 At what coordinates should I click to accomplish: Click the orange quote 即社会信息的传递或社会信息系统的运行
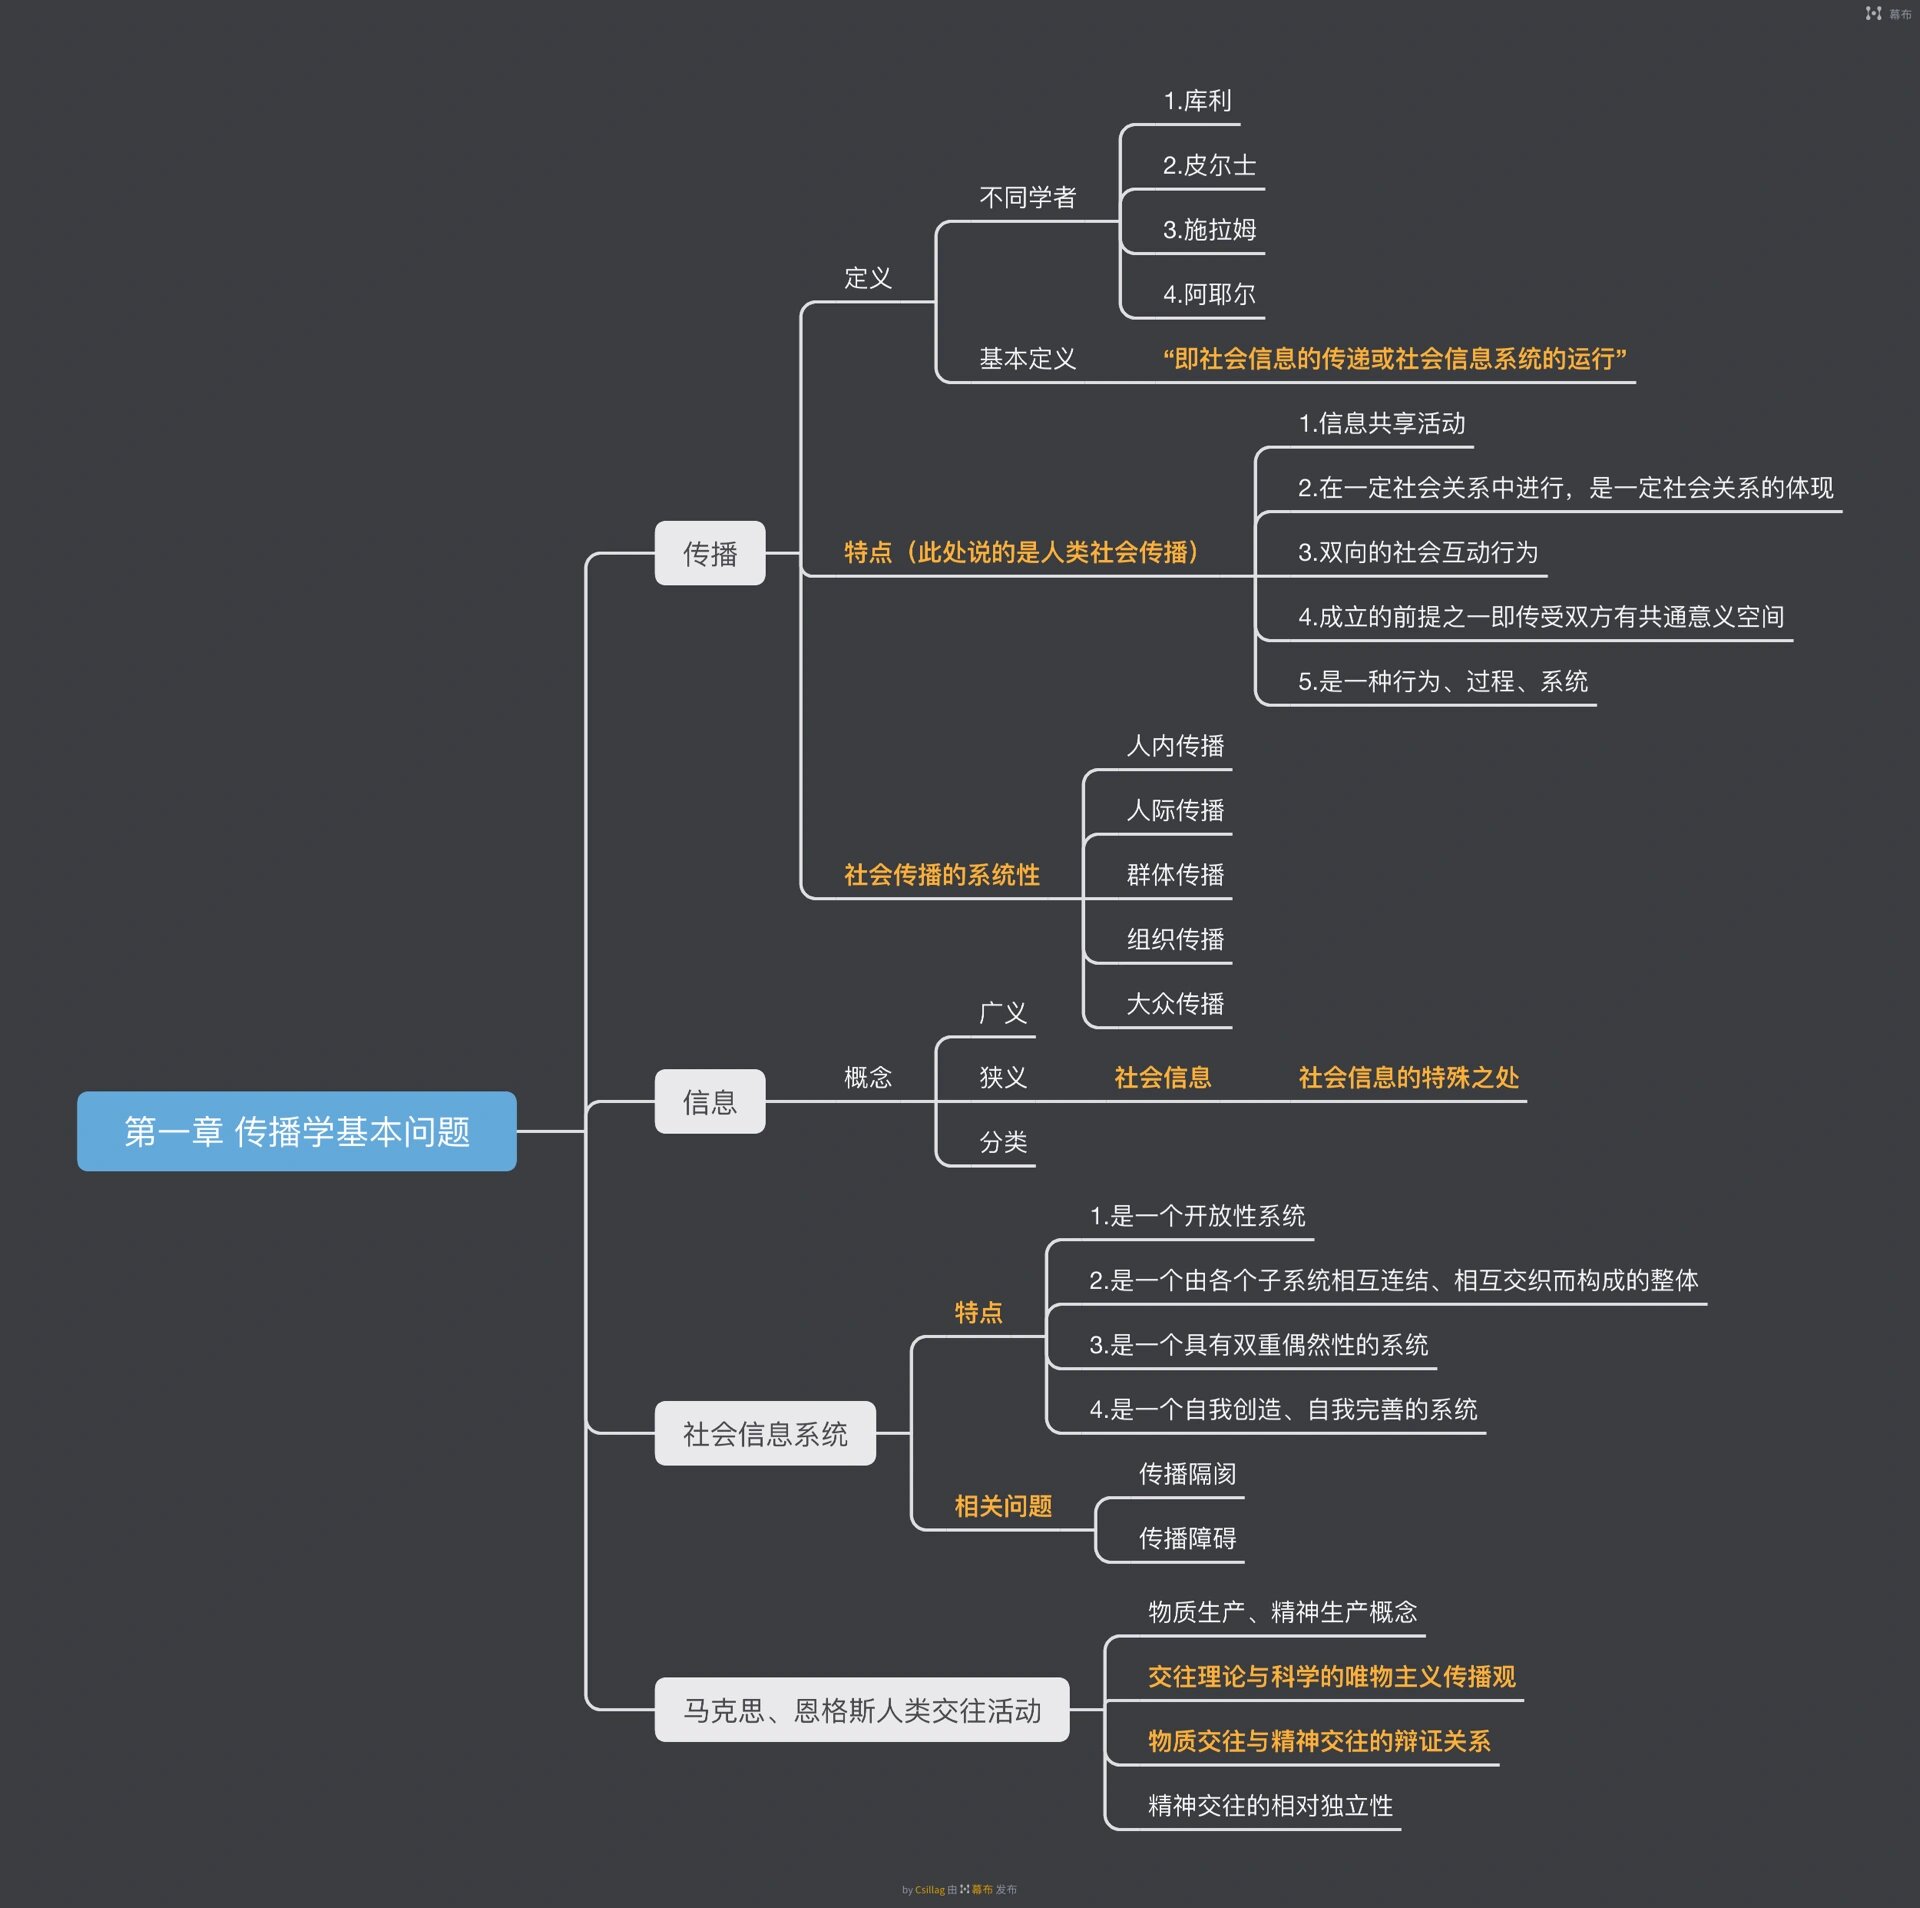[x=1395, y=358]
